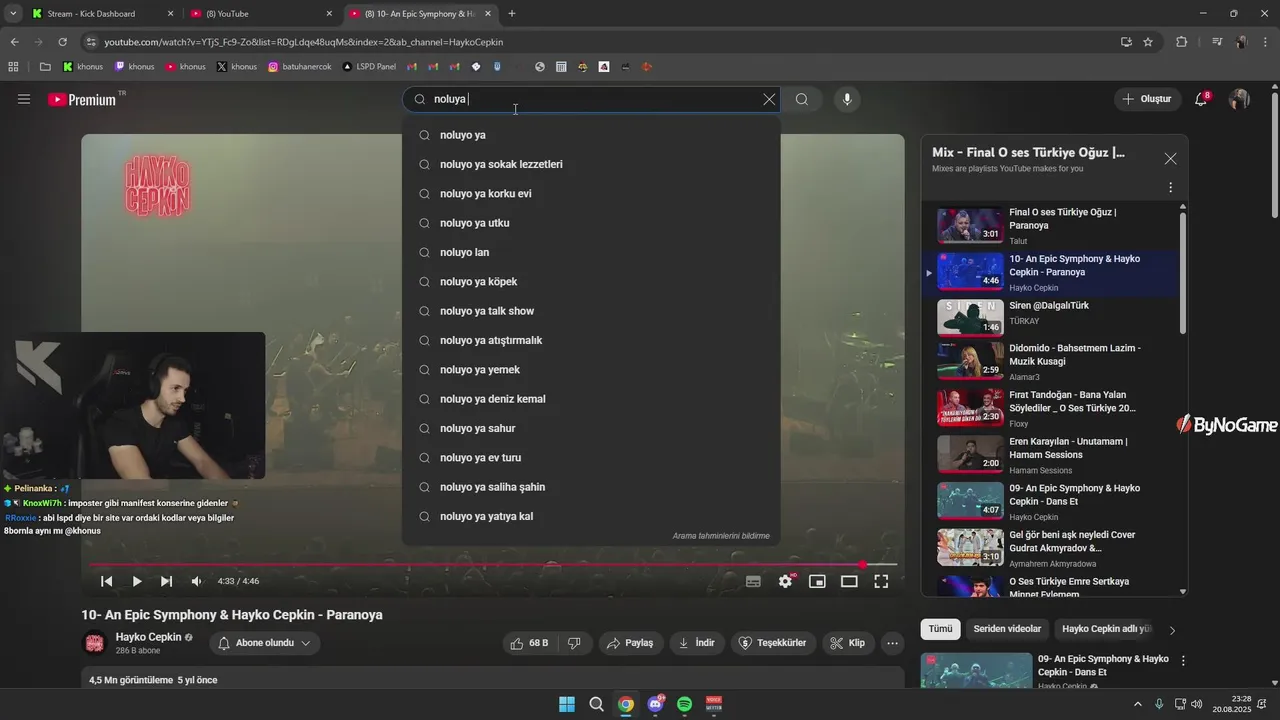Viewport: 1280px width, 720px height.
Task: Toggle theater mode view
Action: (x=849, y=581)
